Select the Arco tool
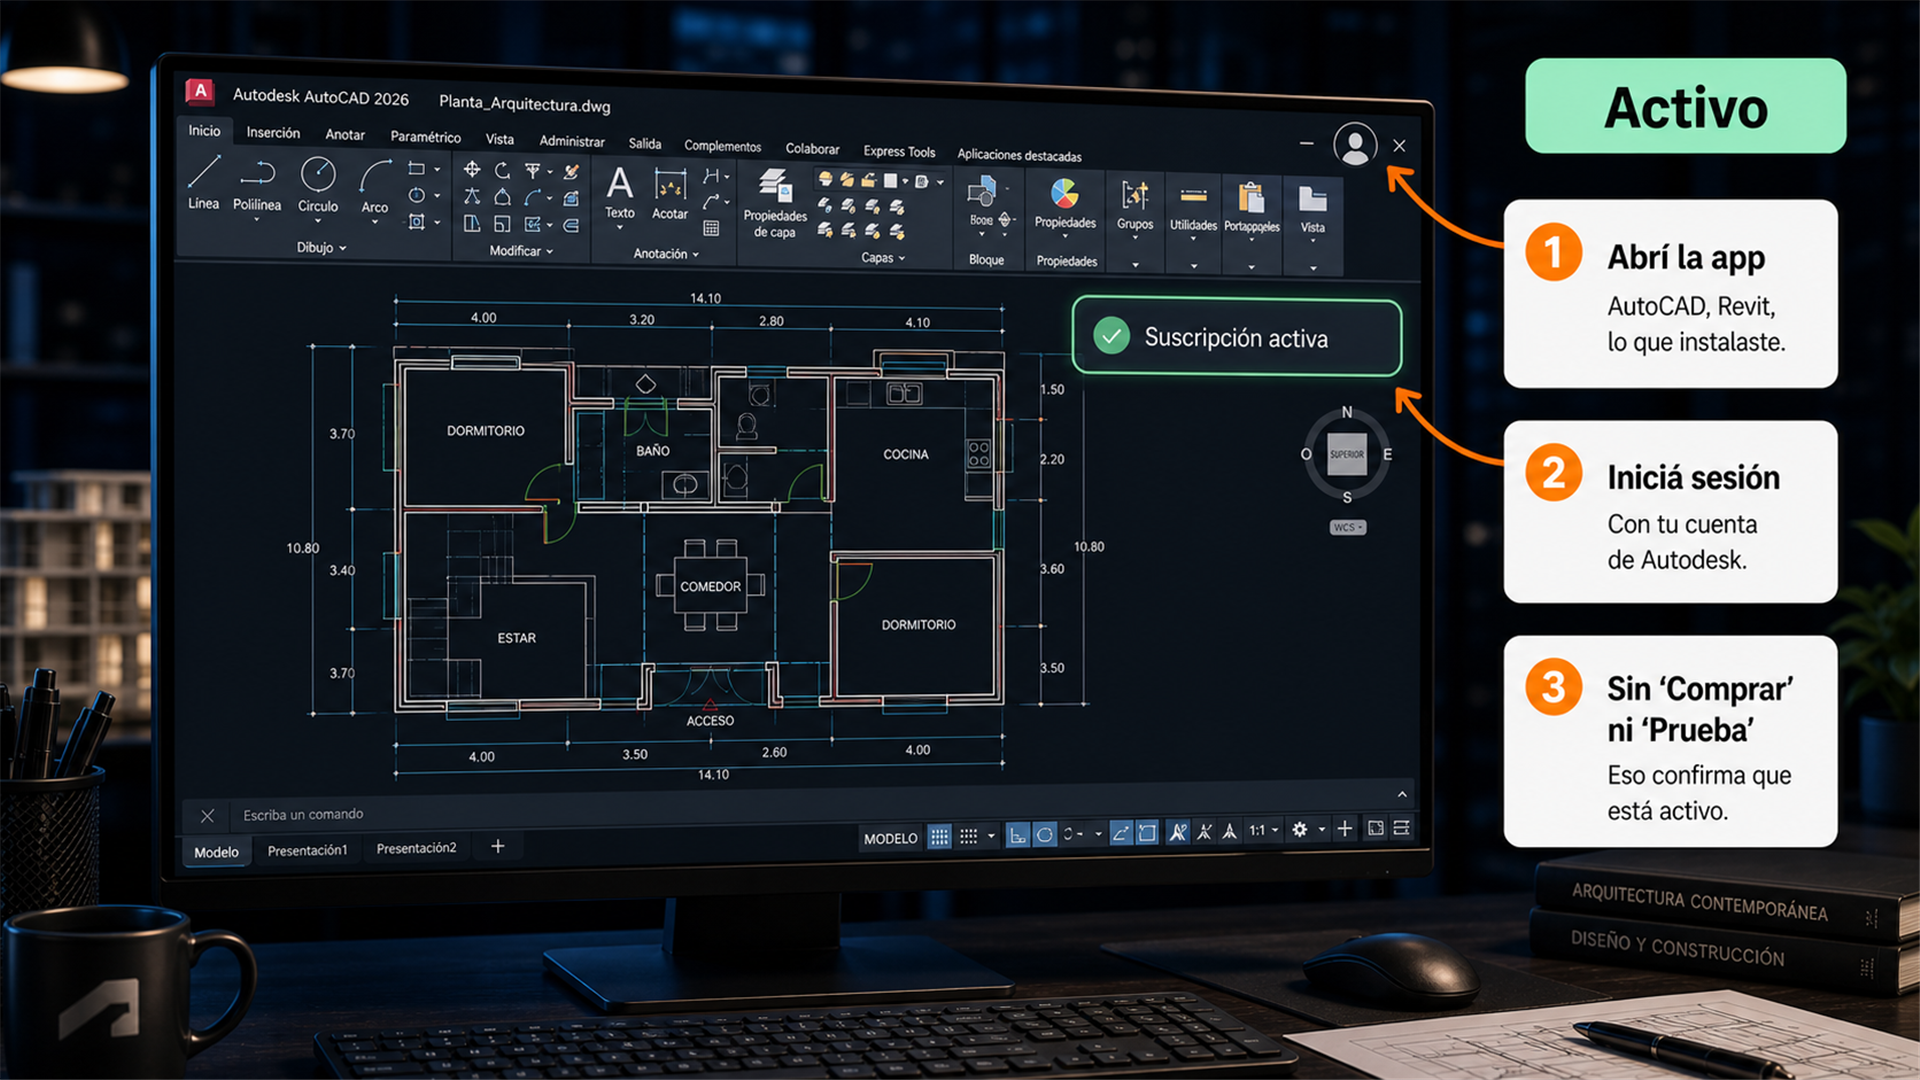The width and height of the screenshot is (1920, 1080). pyautogui.click(x=375, y=188)
